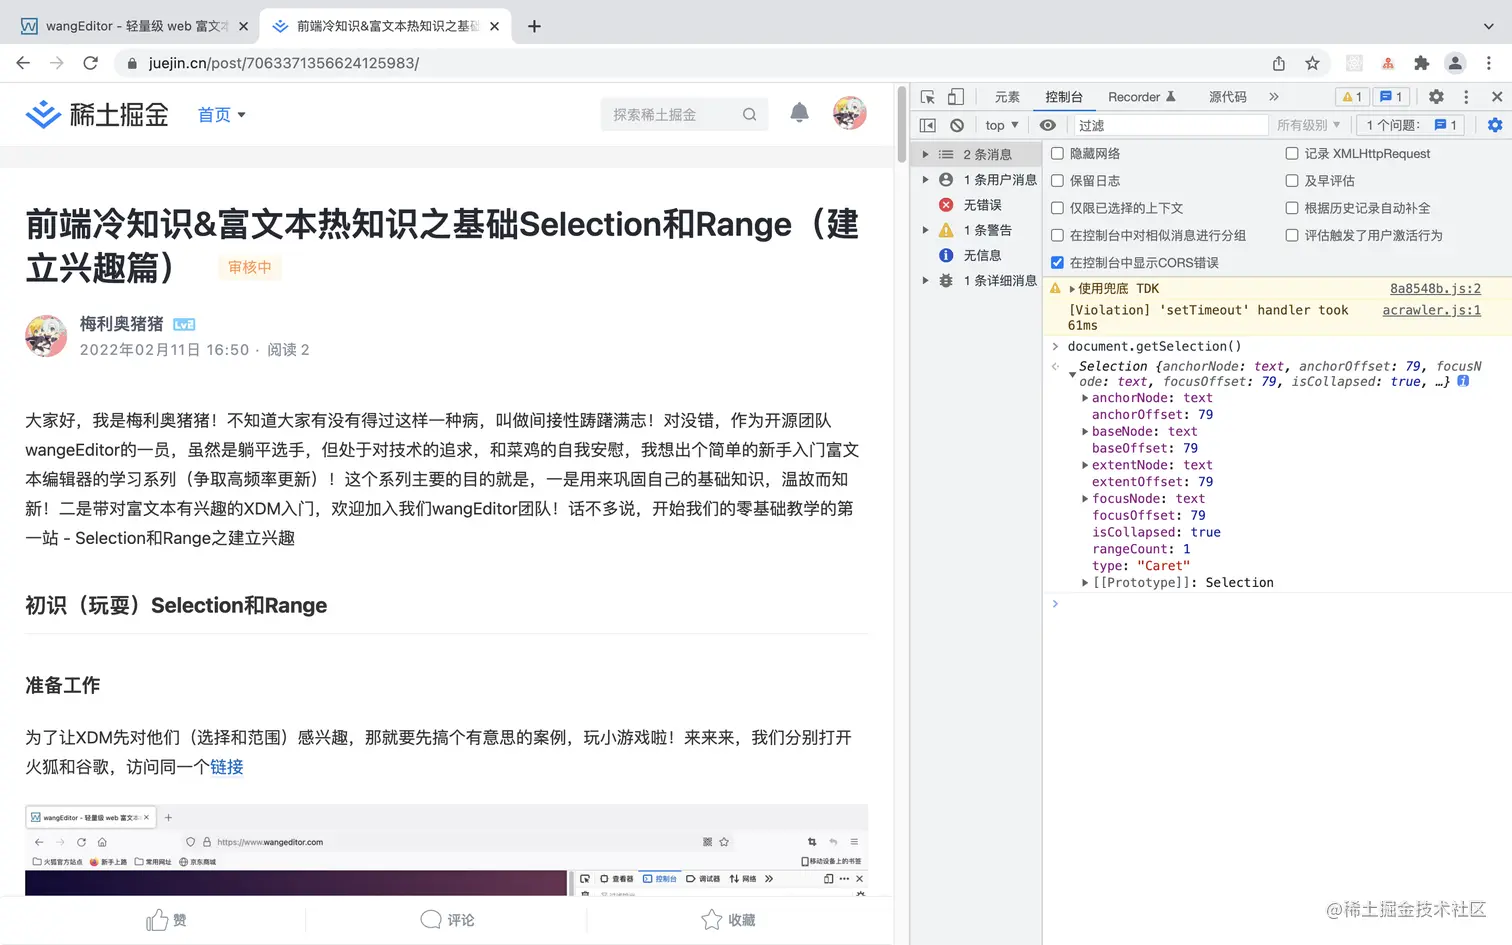
Task: Expand anchorNode property in console
Action: point(1085,398)
